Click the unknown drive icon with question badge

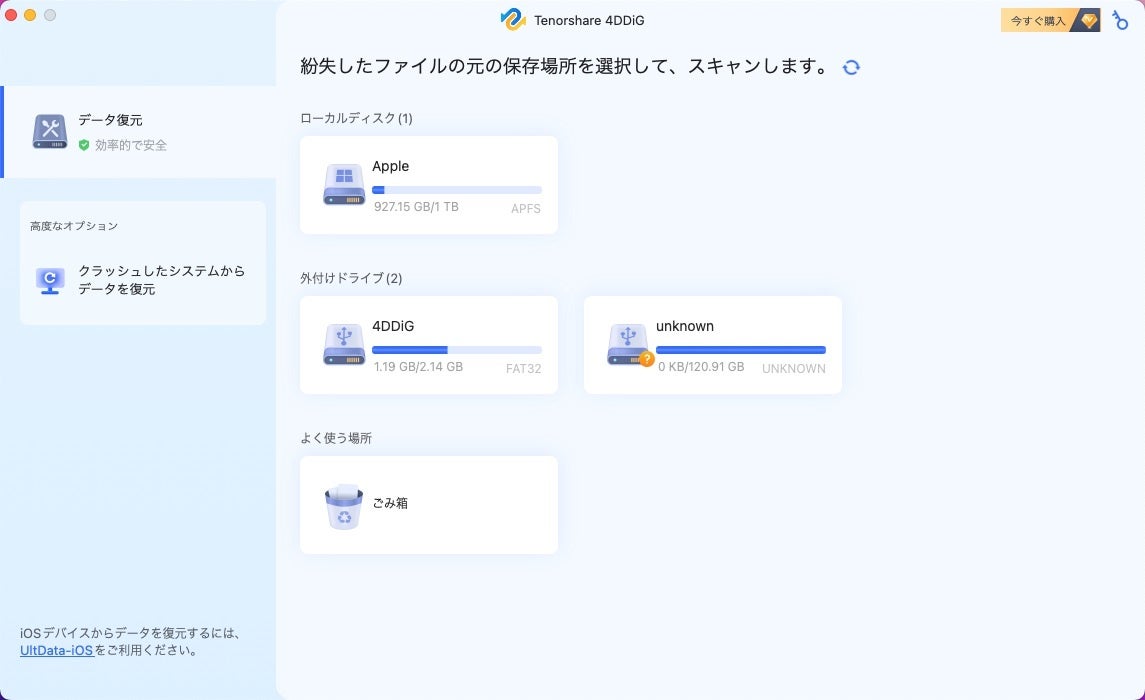coord(628,344)
